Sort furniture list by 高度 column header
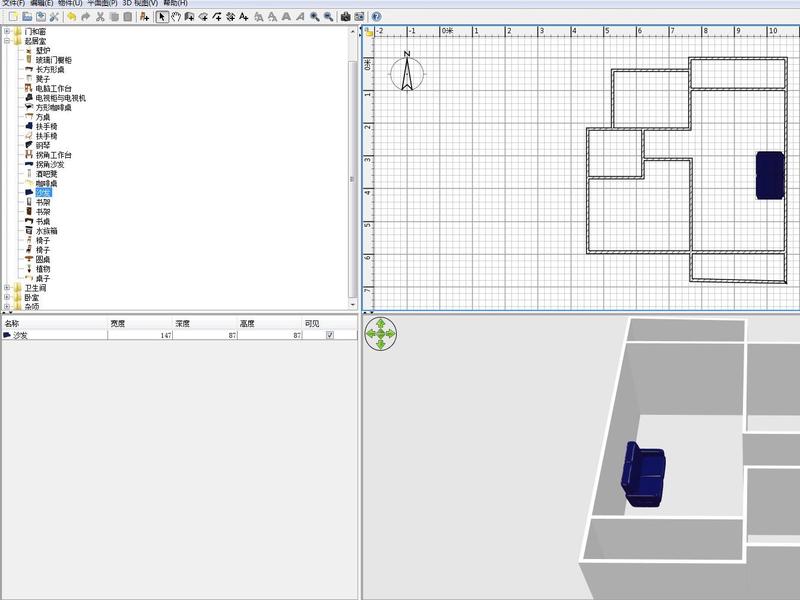This screenshot has height=600, width=800. (270, 323)
